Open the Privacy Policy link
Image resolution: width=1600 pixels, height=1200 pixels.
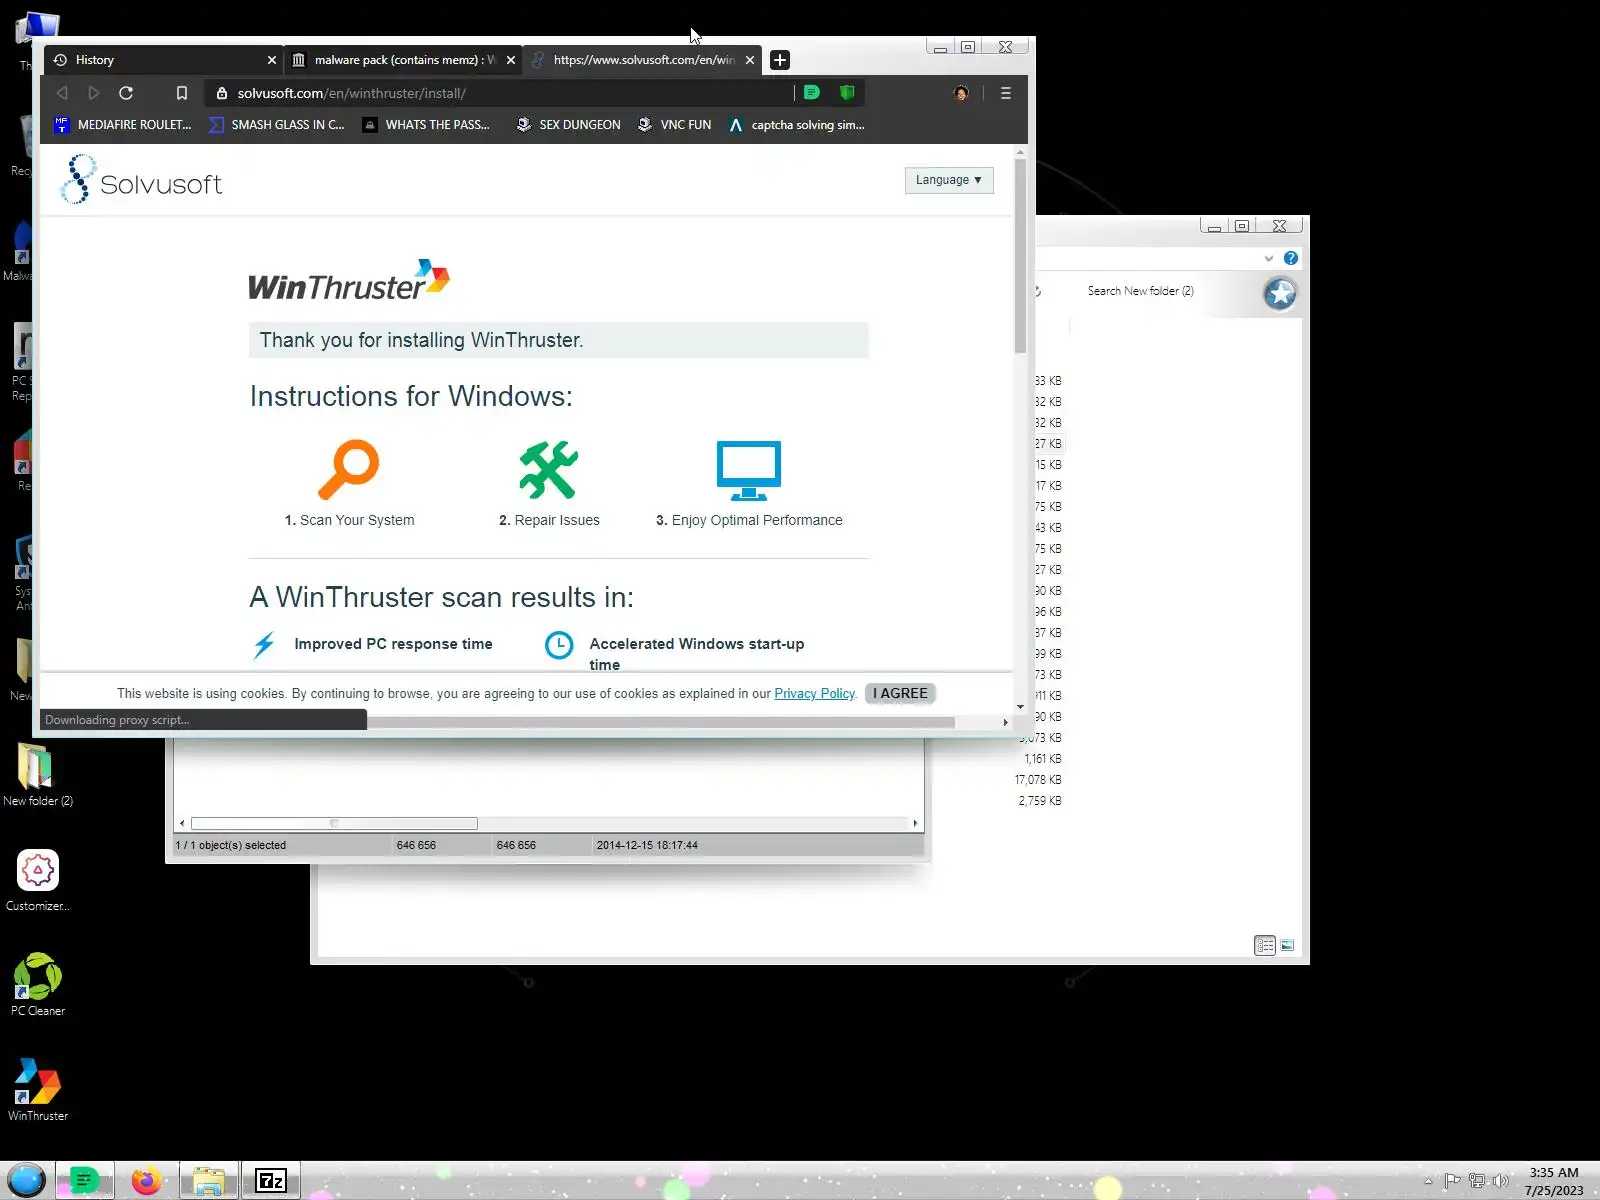pyautogui.click(x=814, y=694)
